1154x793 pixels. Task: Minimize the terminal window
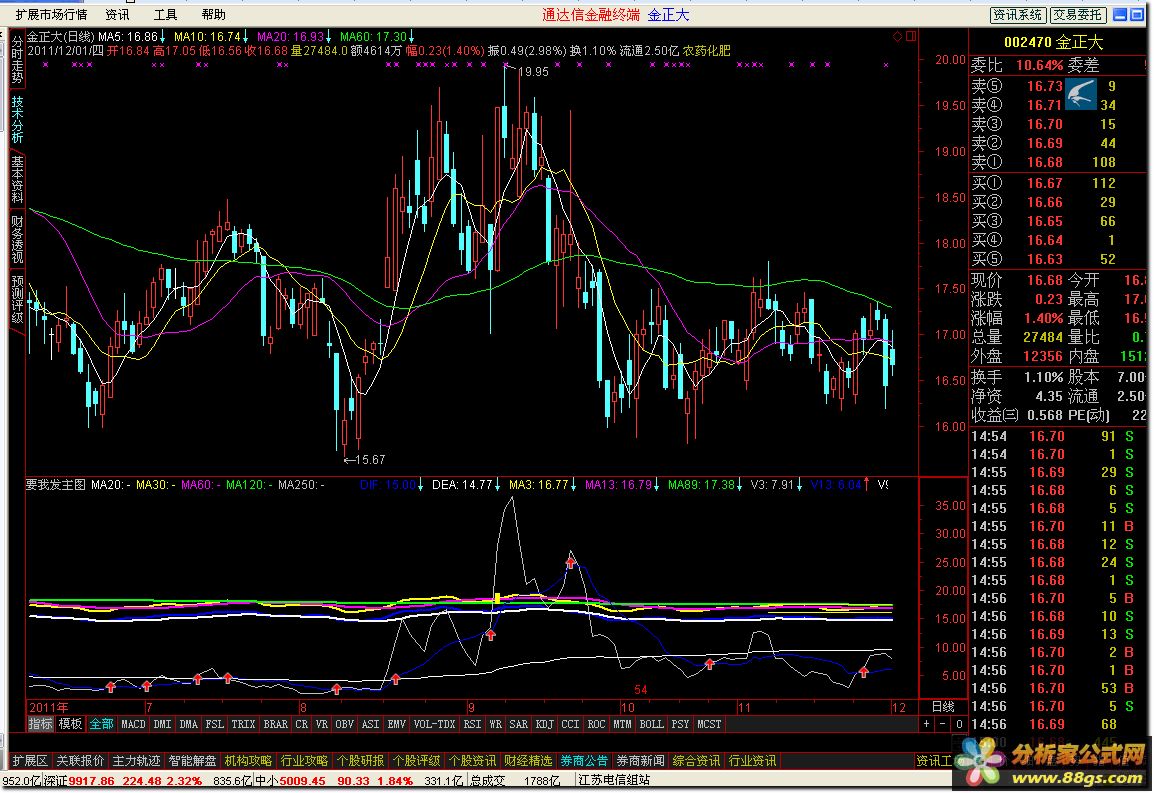[1119, 15]
